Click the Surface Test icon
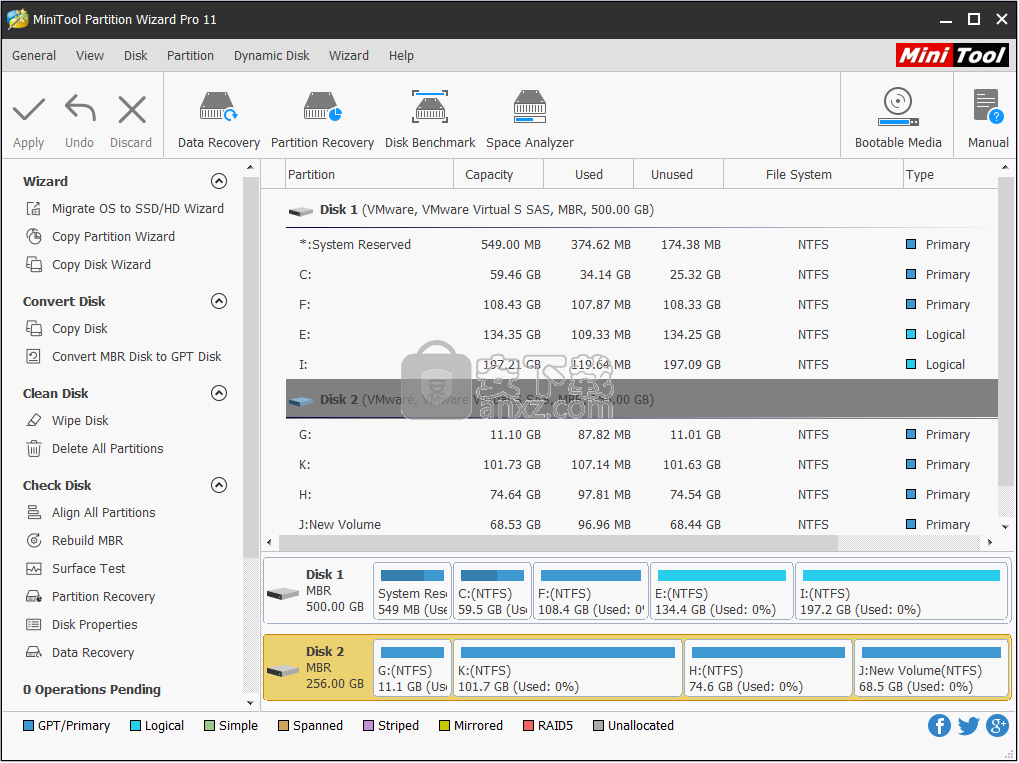This screenshot has width=1019, height=763. (x=34, y=569)
